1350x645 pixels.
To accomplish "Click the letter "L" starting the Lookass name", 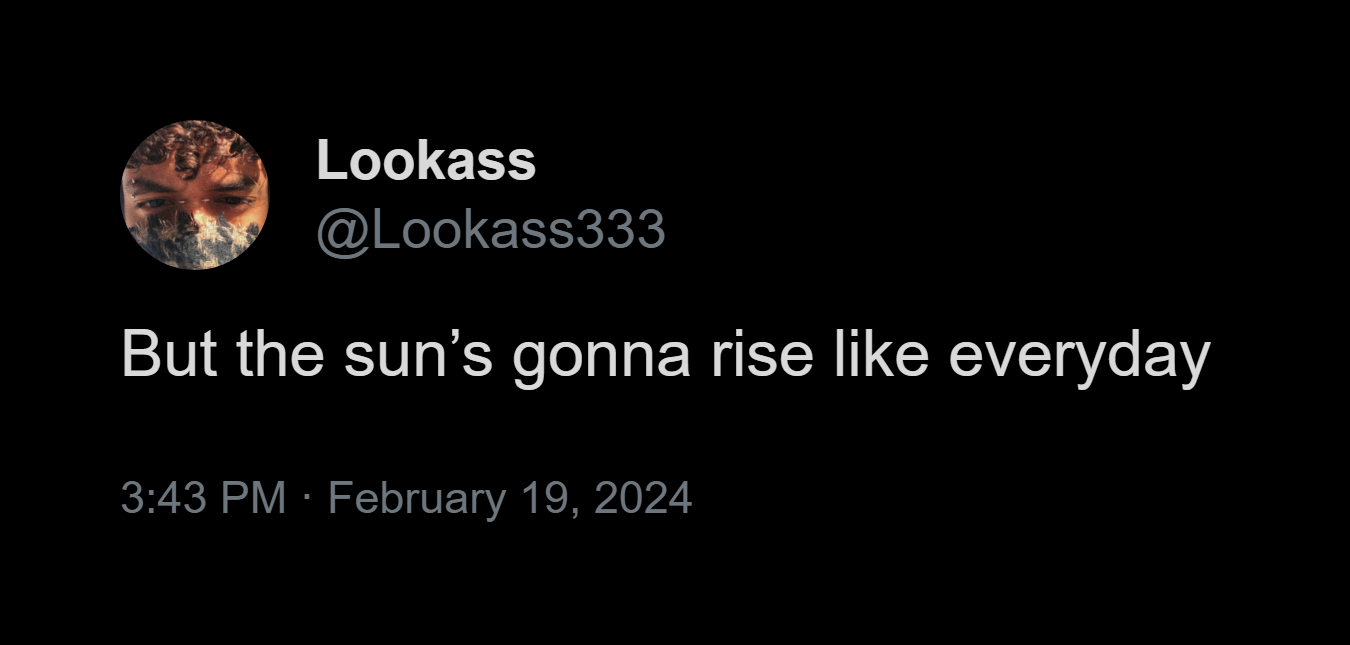I will click(329, 161).
